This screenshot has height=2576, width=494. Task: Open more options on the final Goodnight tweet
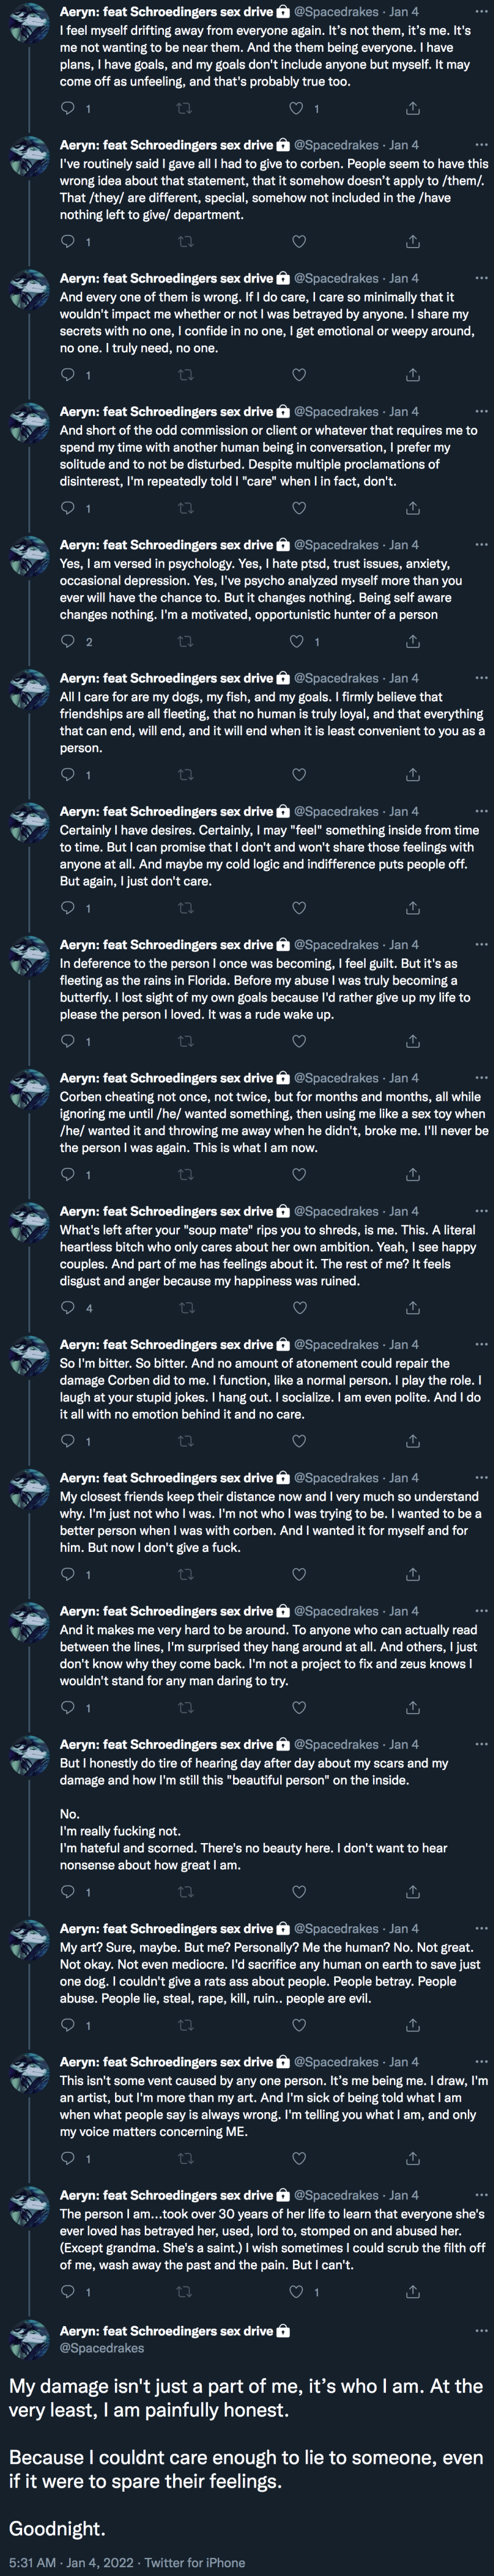[x=481, y=2331]
